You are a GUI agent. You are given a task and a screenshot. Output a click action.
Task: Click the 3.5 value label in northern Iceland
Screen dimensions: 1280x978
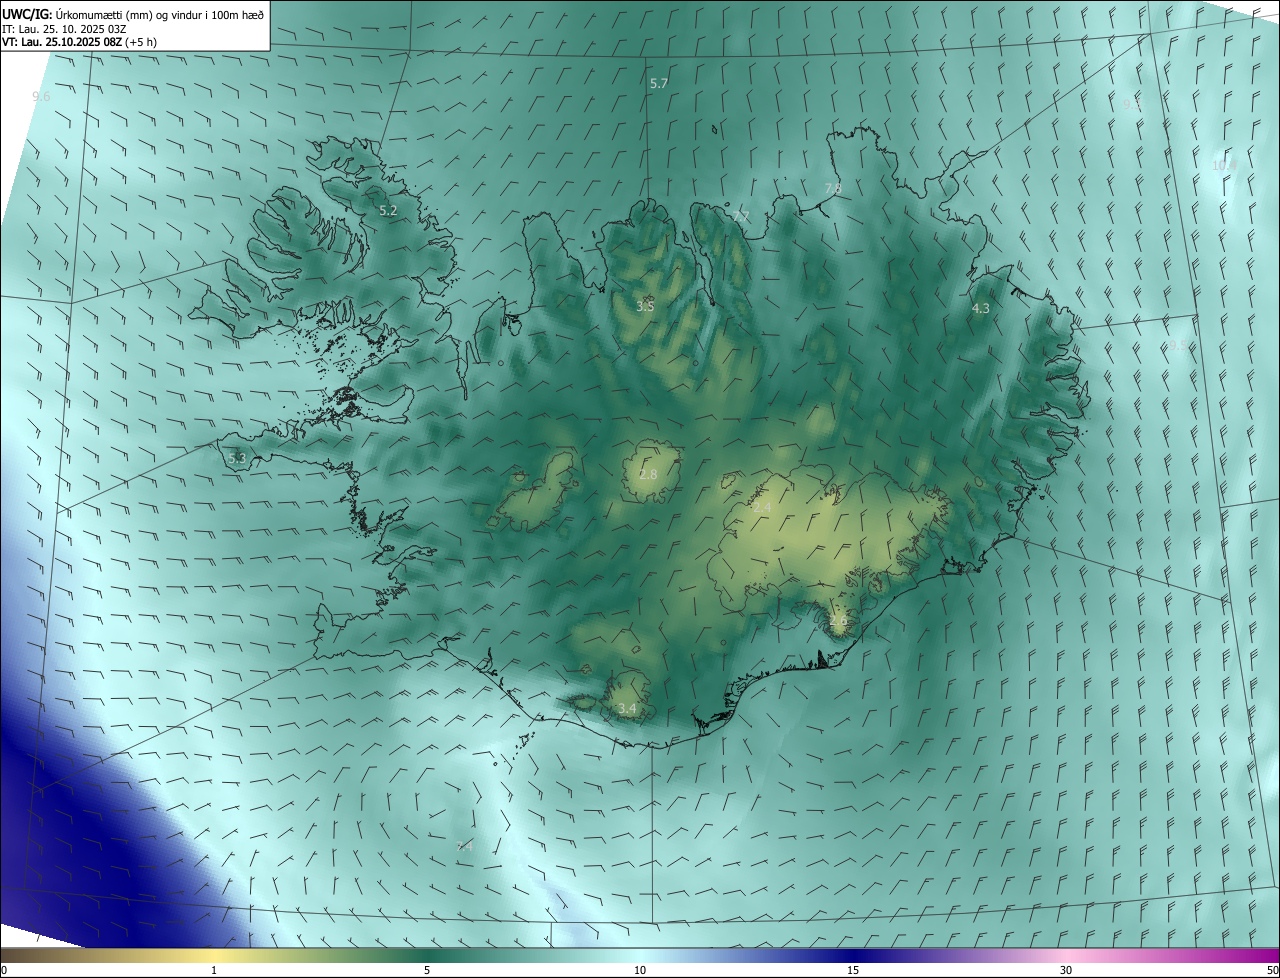pyautogui.click(x=645, y=306)
